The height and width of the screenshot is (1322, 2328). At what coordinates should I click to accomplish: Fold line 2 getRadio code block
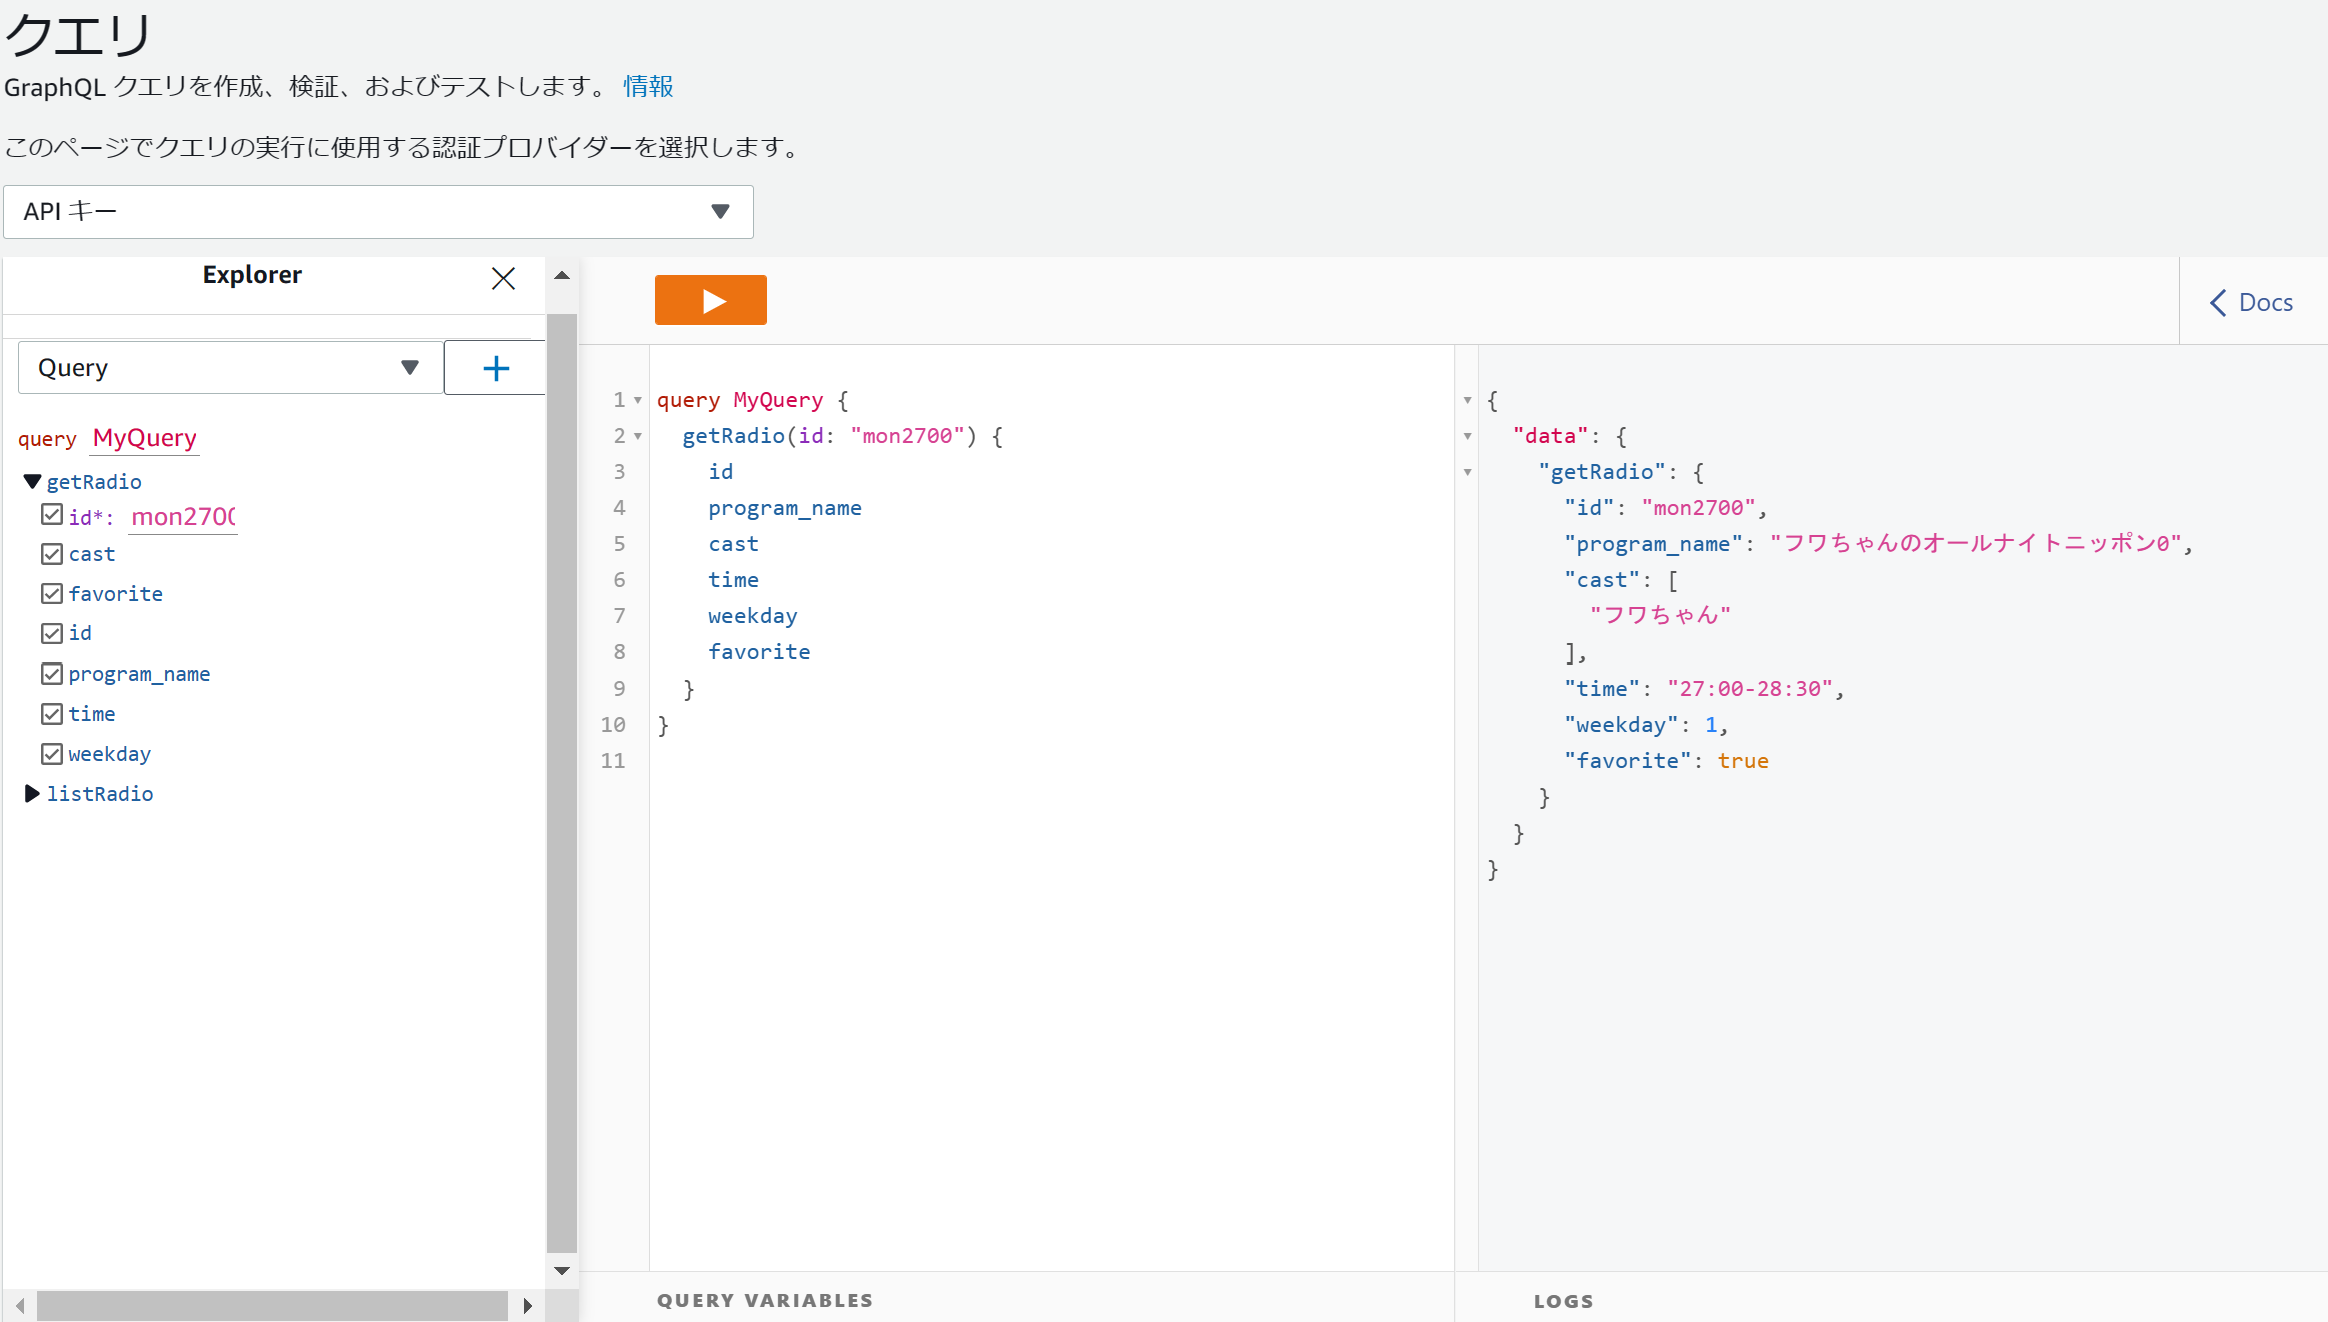point(638,436)
